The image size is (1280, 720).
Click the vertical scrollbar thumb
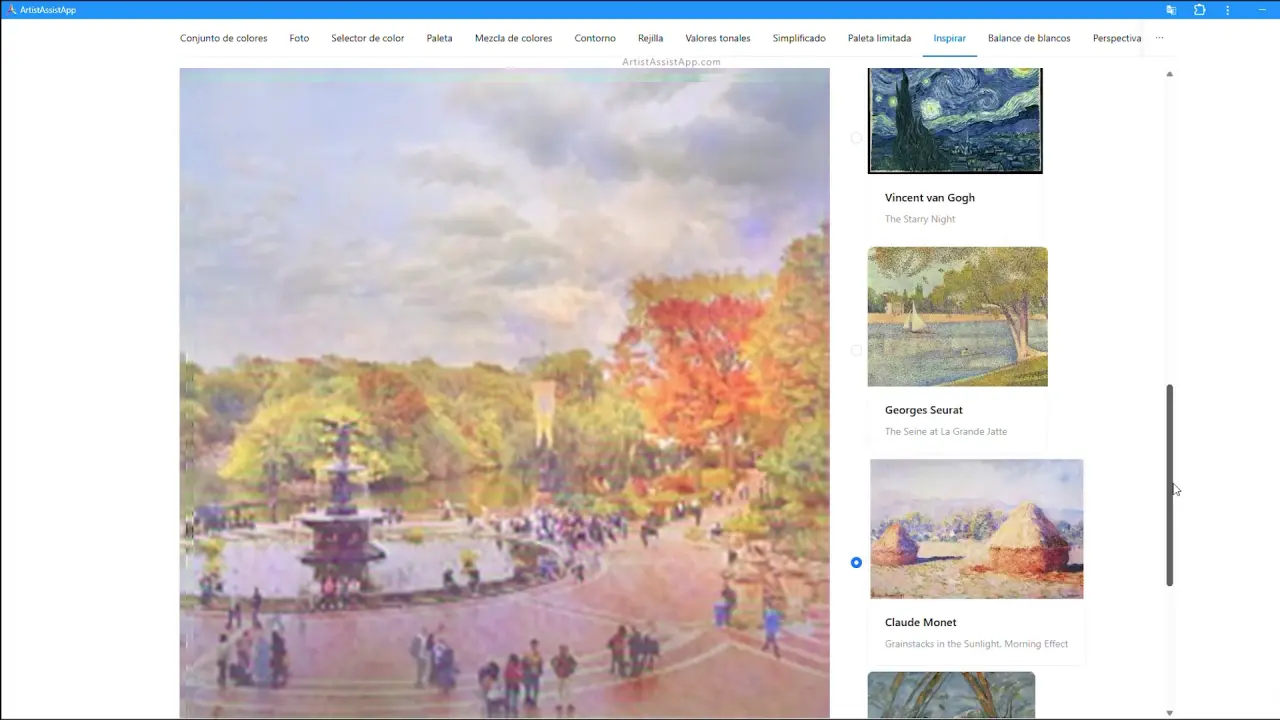coord(1169,485)
